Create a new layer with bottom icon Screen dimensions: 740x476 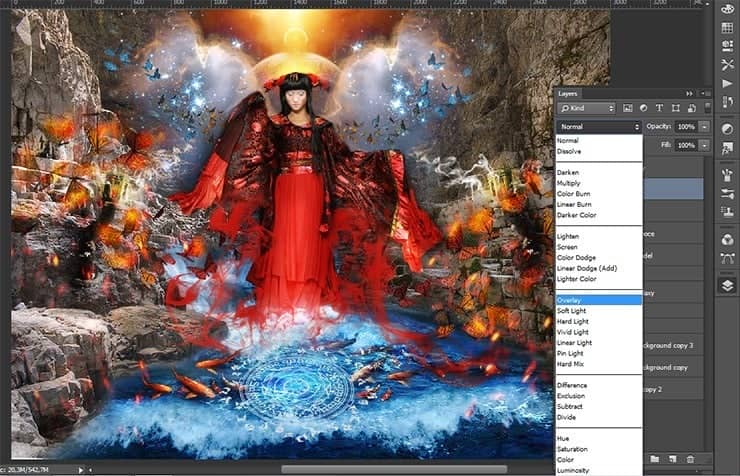point(673,459)
